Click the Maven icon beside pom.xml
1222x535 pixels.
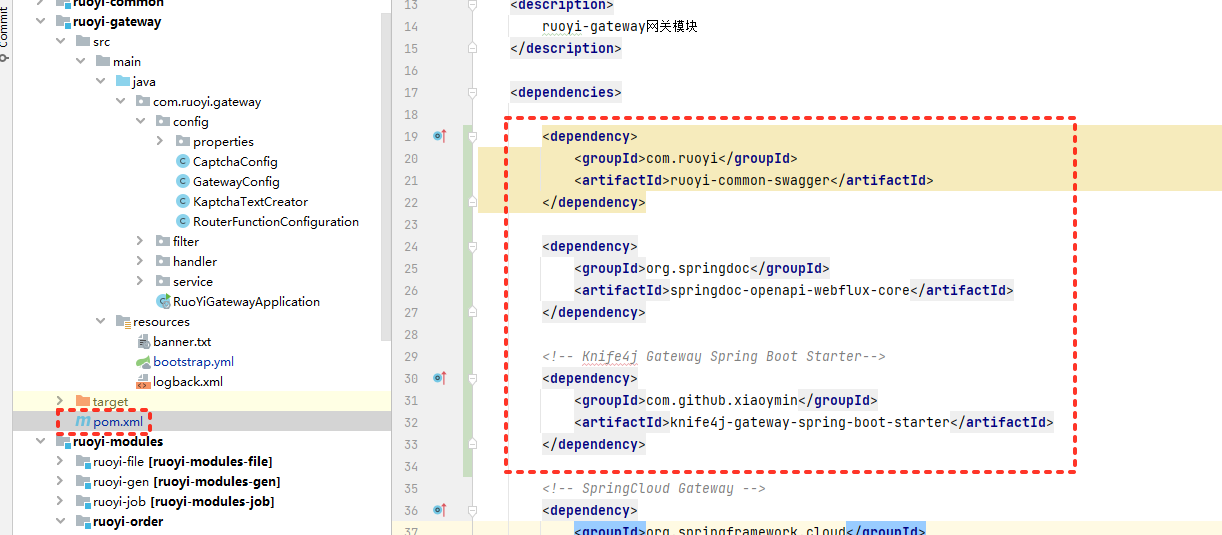pyautogui.click(x=82, y=422)
